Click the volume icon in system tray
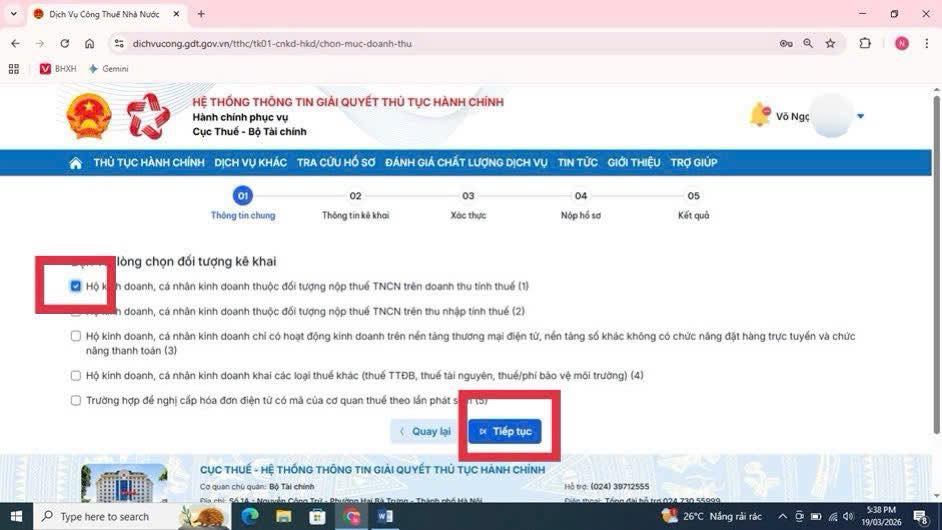This screenshot has width=942, height=530. coord(848,516)
